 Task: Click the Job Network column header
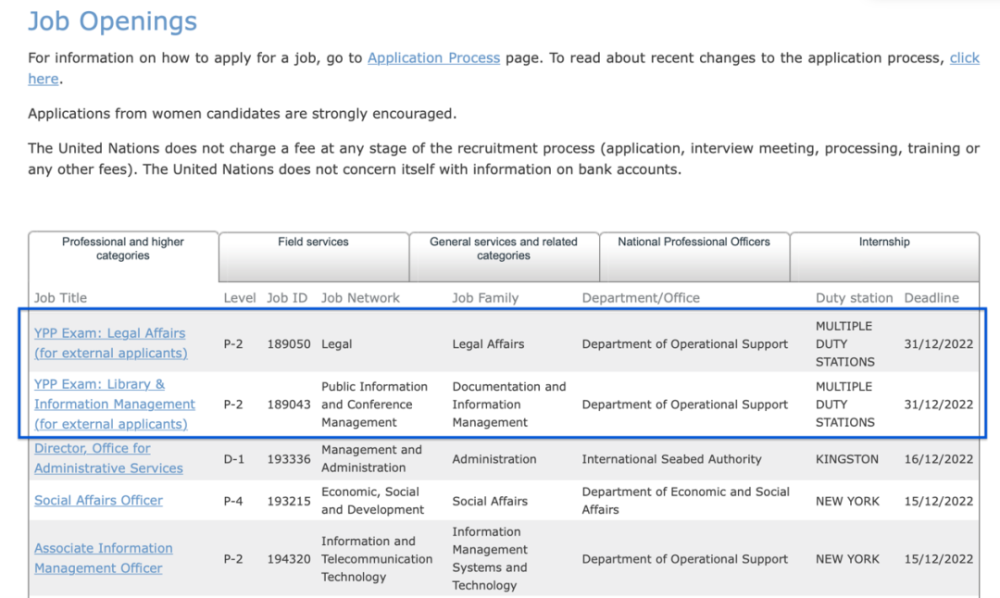pos(360,298)
